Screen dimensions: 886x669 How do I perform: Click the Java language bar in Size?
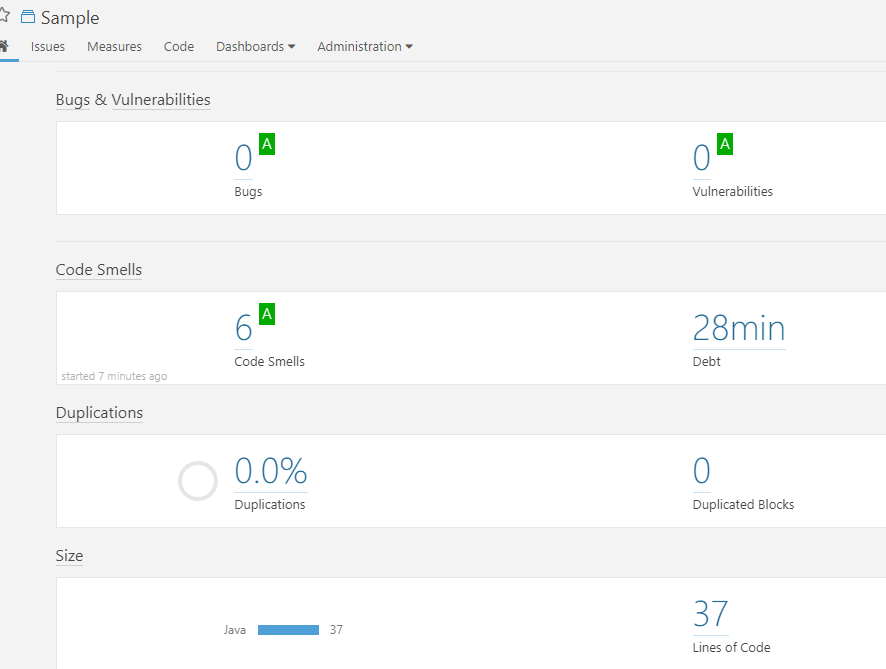tap(288, 630)
